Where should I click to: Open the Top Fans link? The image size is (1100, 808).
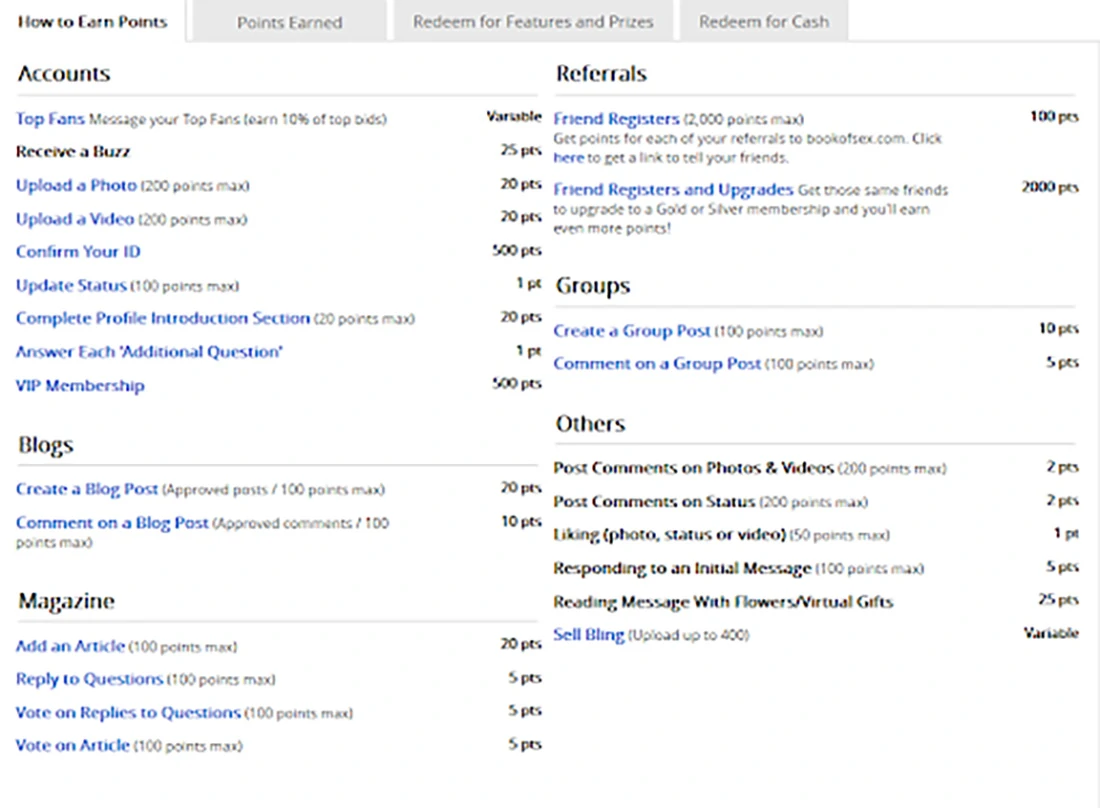[50, 119]
